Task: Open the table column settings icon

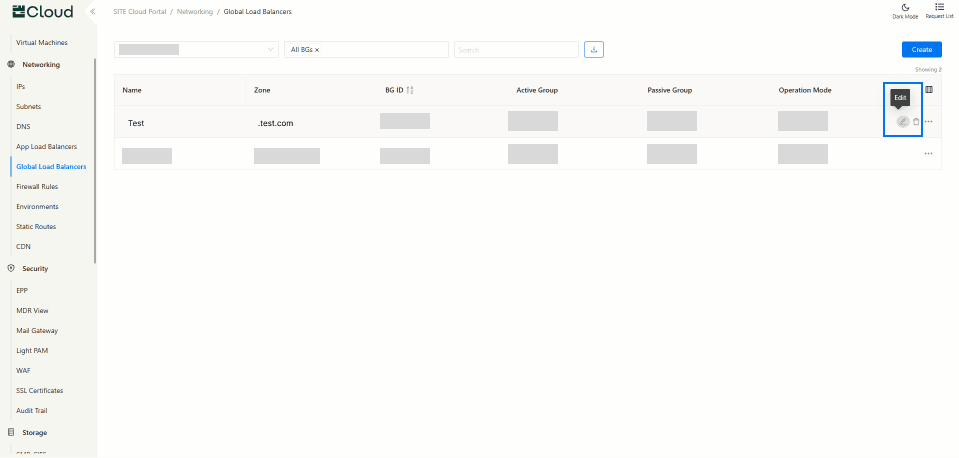Action: pos(929,90)
